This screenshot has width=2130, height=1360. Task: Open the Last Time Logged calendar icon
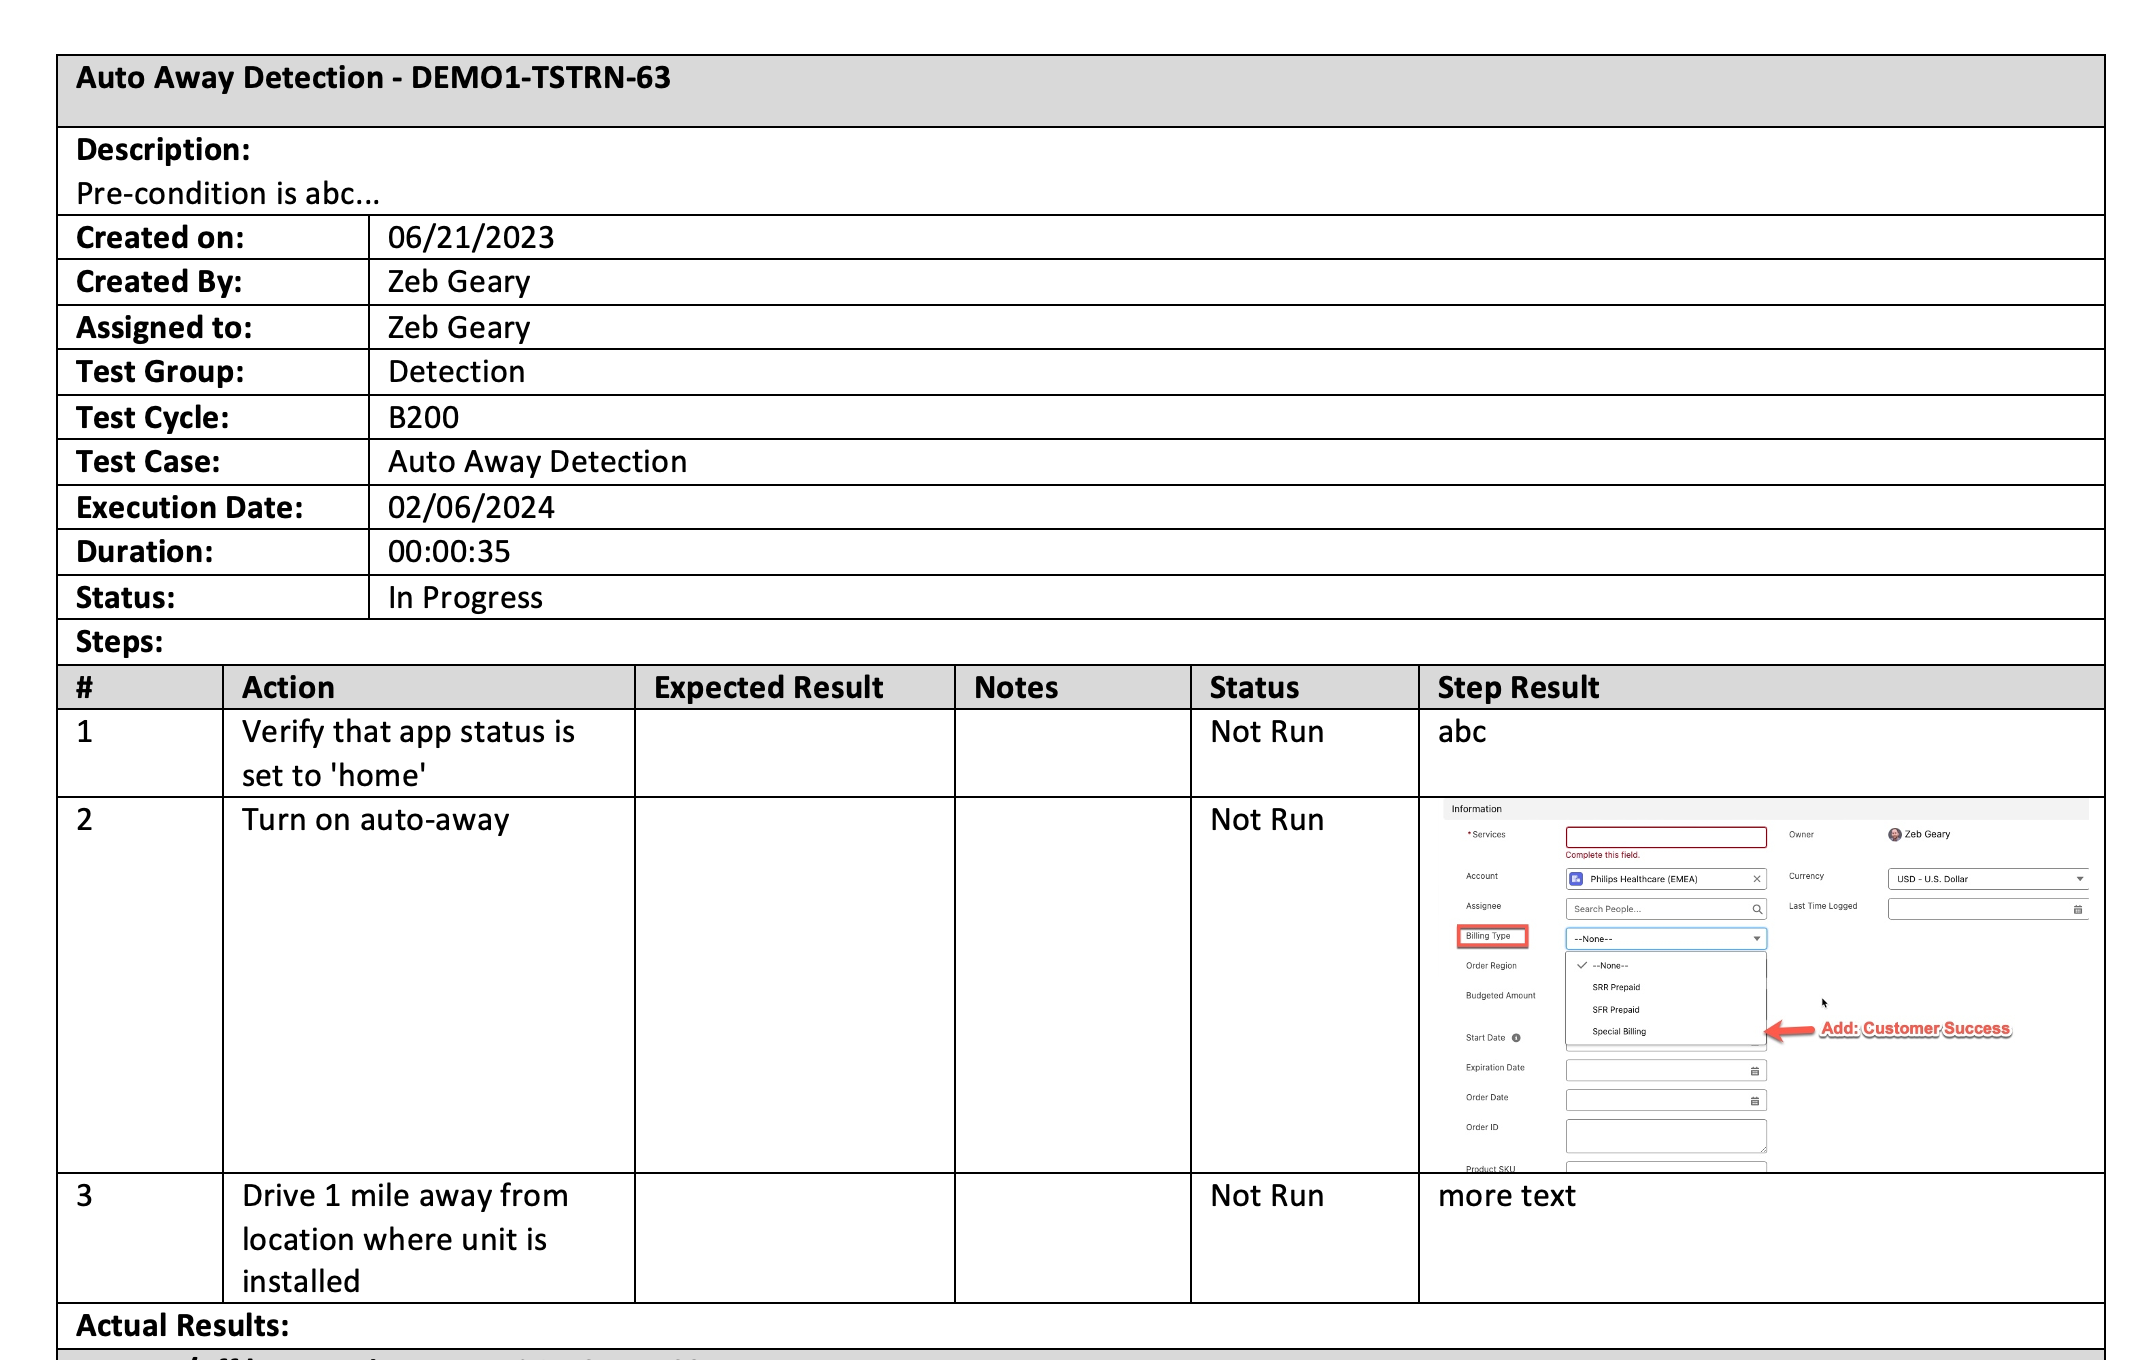[x=2077, y=909]
